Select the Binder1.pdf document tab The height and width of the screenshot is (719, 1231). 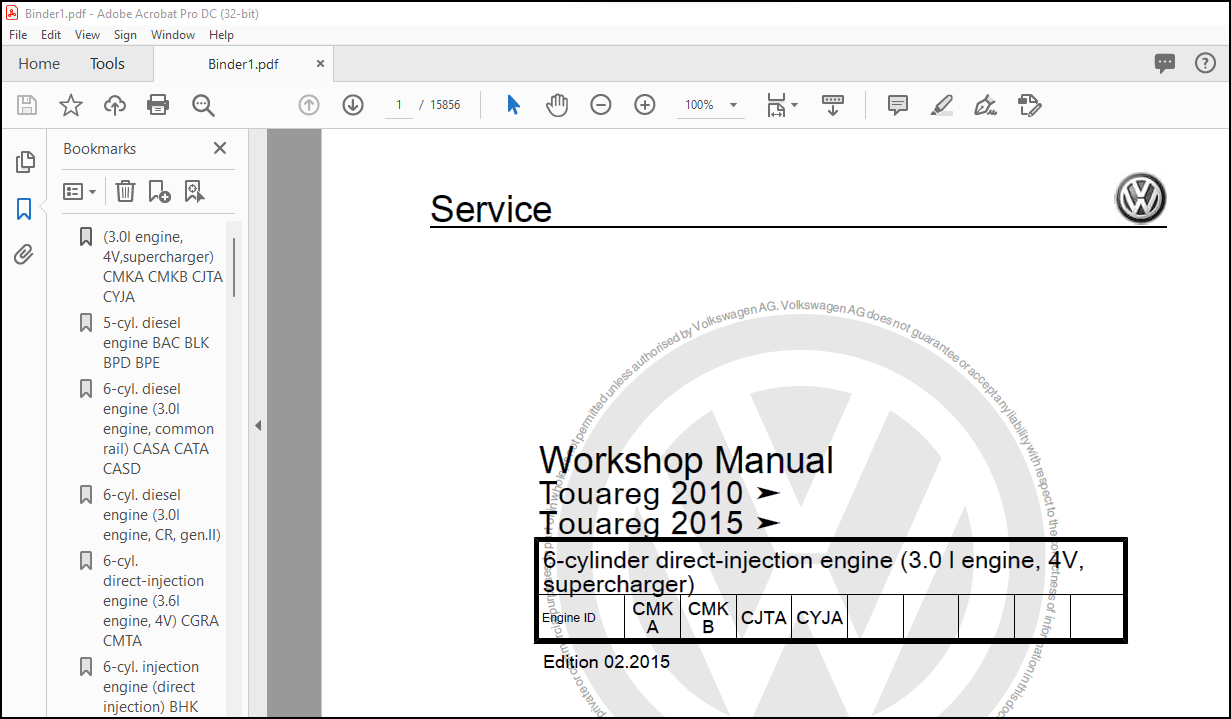click(x=243, y=64)
